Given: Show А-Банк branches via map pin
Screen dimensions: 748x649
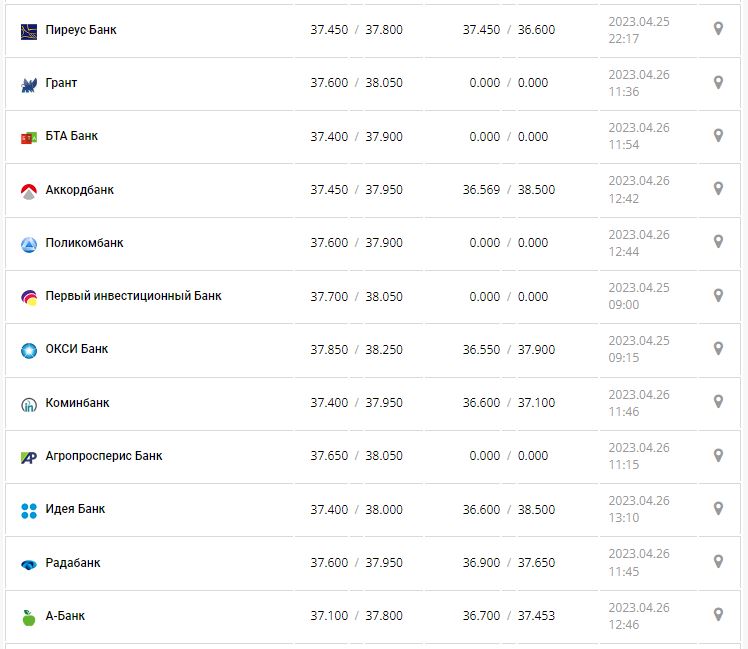Looking at the screenshot, I should (718, 615).
